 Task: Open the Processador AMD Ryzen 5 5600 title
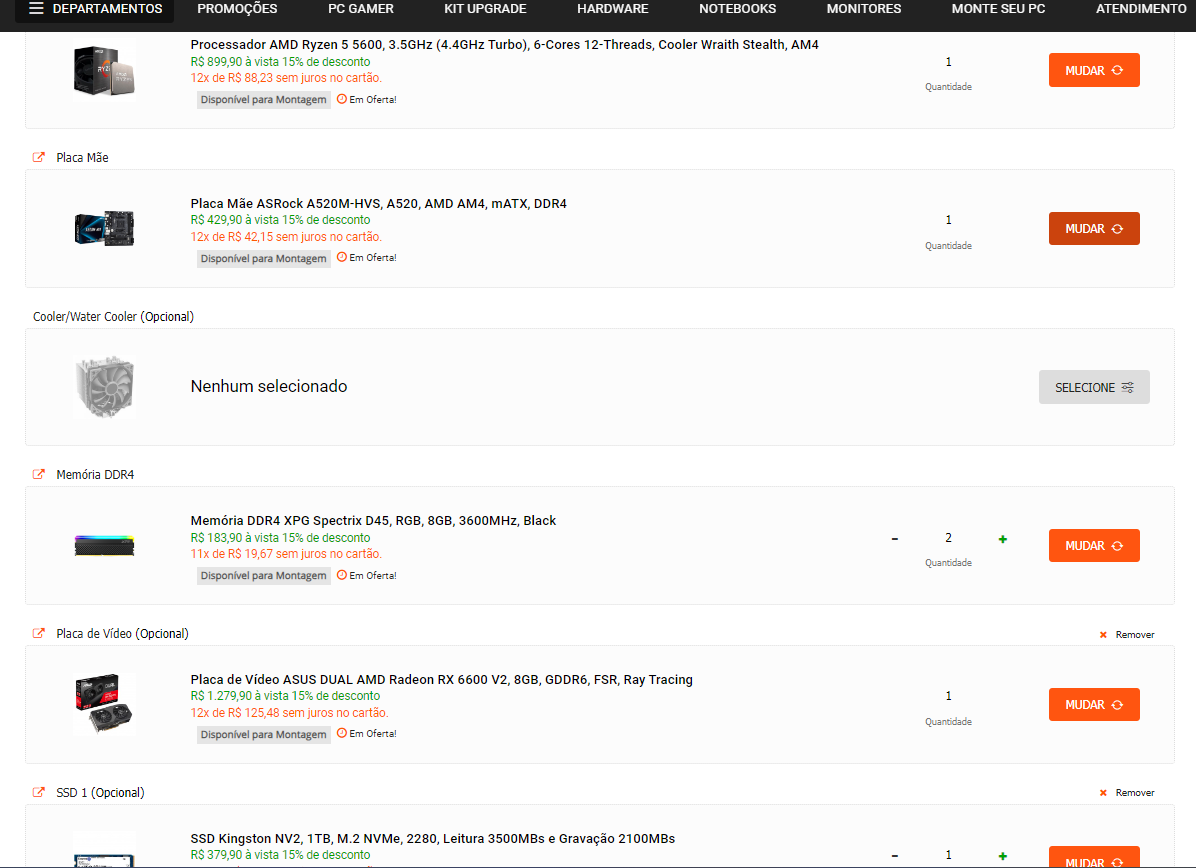coord(504,44)
